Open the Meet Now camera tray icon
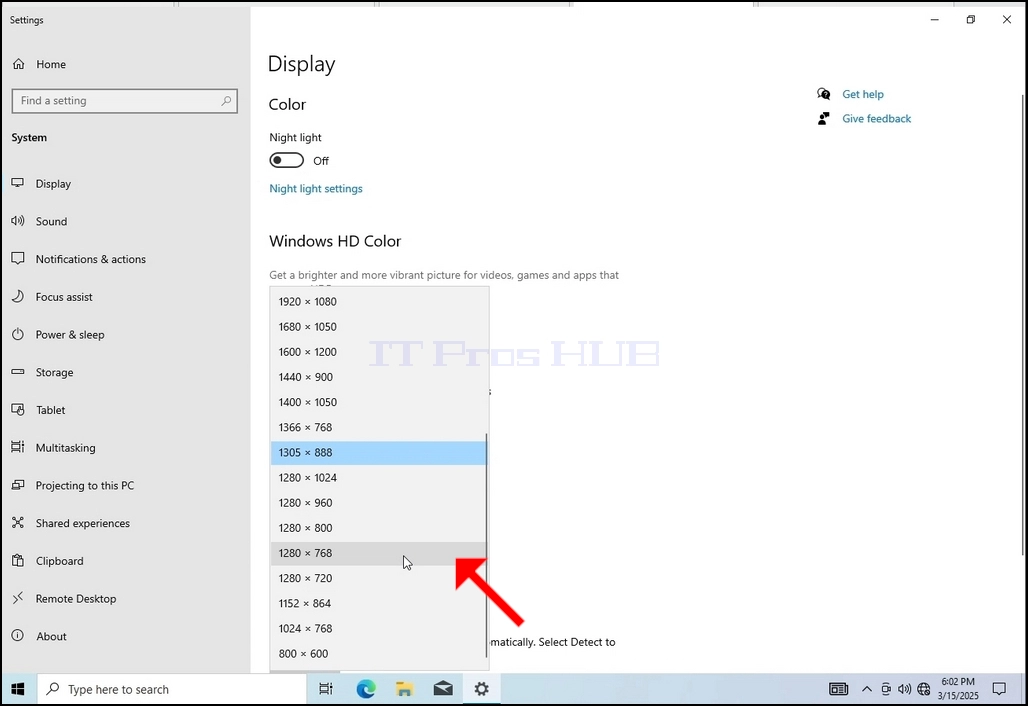1028x706 pixels. pos(886,689)
